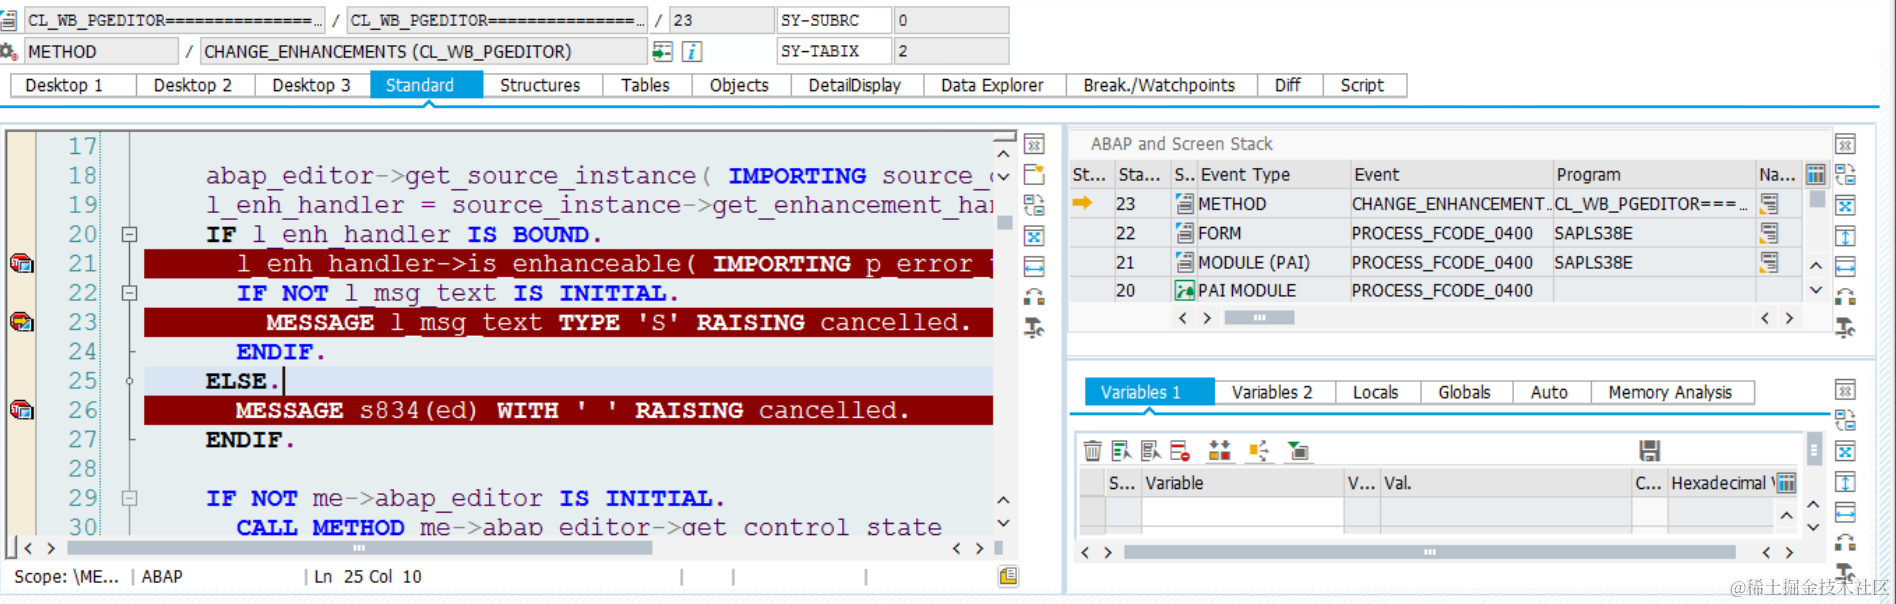The width and height of the screenshot is (1896, 604).
Task: Click vertical maximize icon beside ABAP stack
Action: (x=1845, y=237)
